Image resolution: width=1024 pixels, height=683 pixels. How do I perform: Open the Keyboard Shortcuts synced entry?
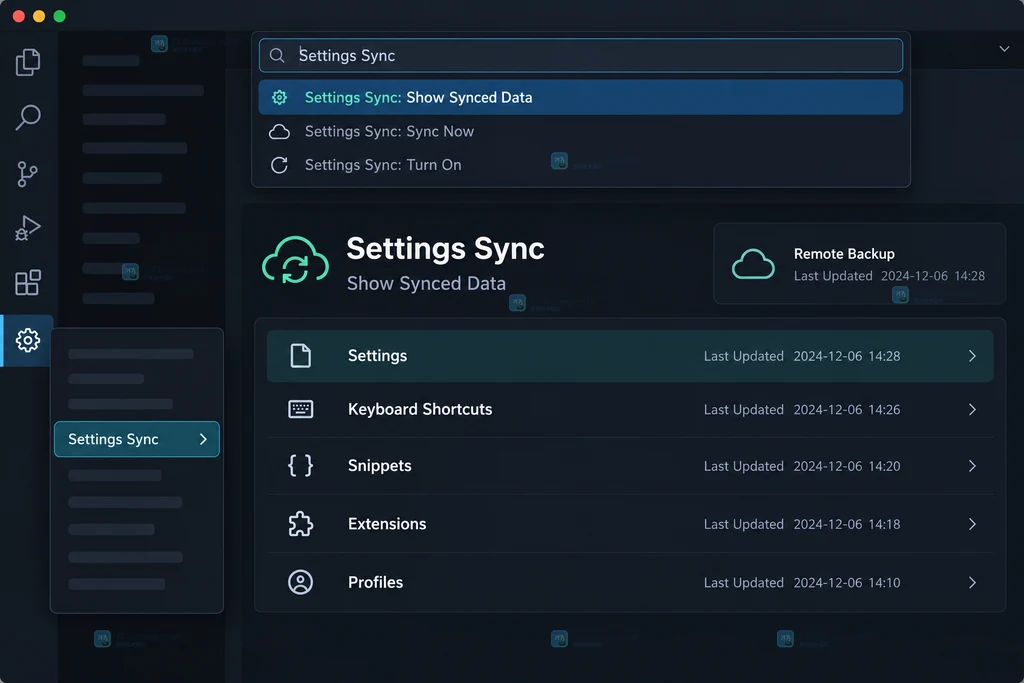point(630,409)
